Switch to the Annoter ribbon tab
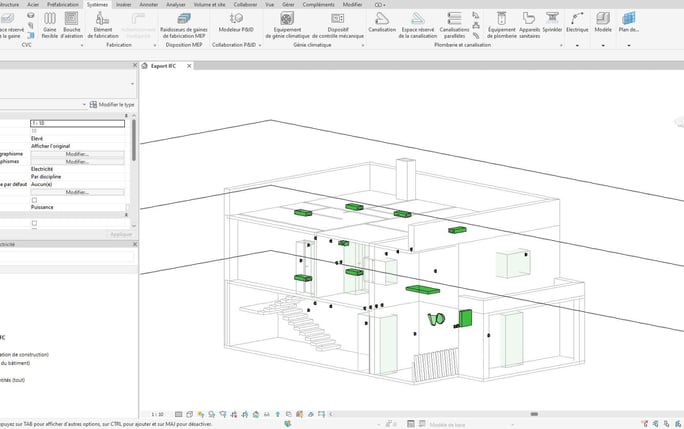 pyautogui.click(x=149, y=4)
